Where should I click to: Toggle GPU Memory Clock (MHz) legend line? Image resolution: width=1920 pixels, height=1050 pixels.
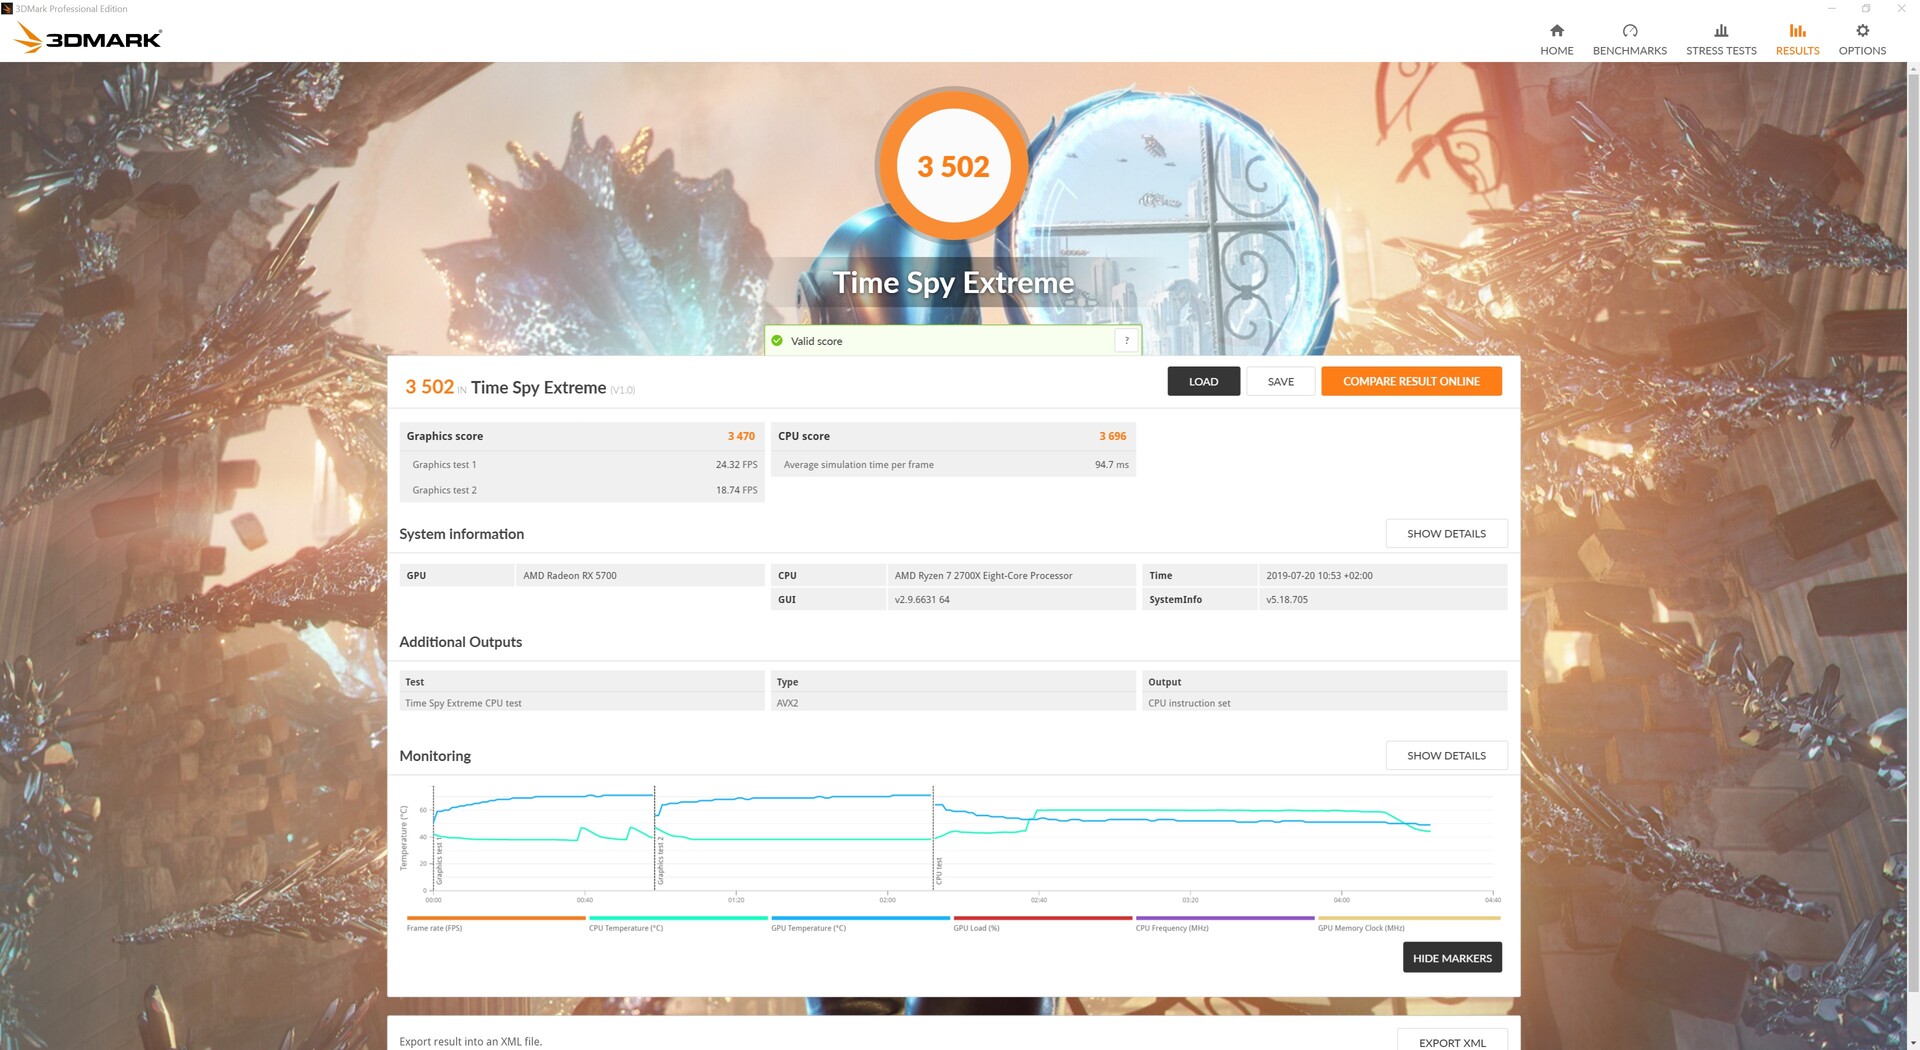[x=1409, y=918]
